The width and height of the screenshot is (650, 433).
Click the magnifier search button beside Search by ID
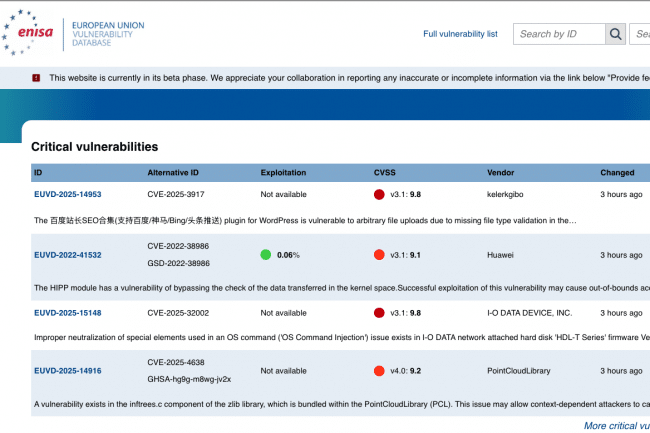616,34
